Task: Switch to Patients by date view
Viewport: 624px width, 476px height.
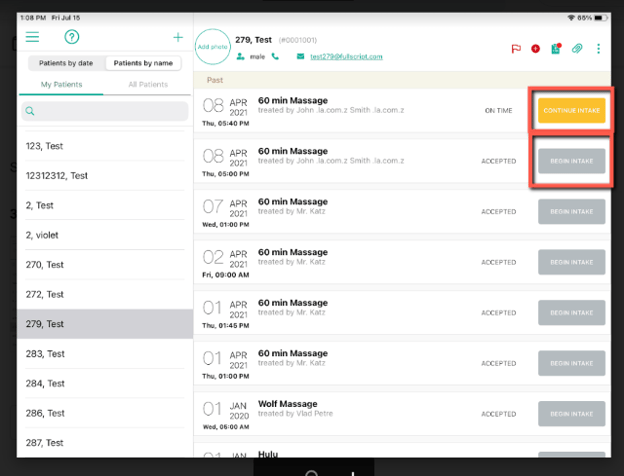Action: coord(66,63)
